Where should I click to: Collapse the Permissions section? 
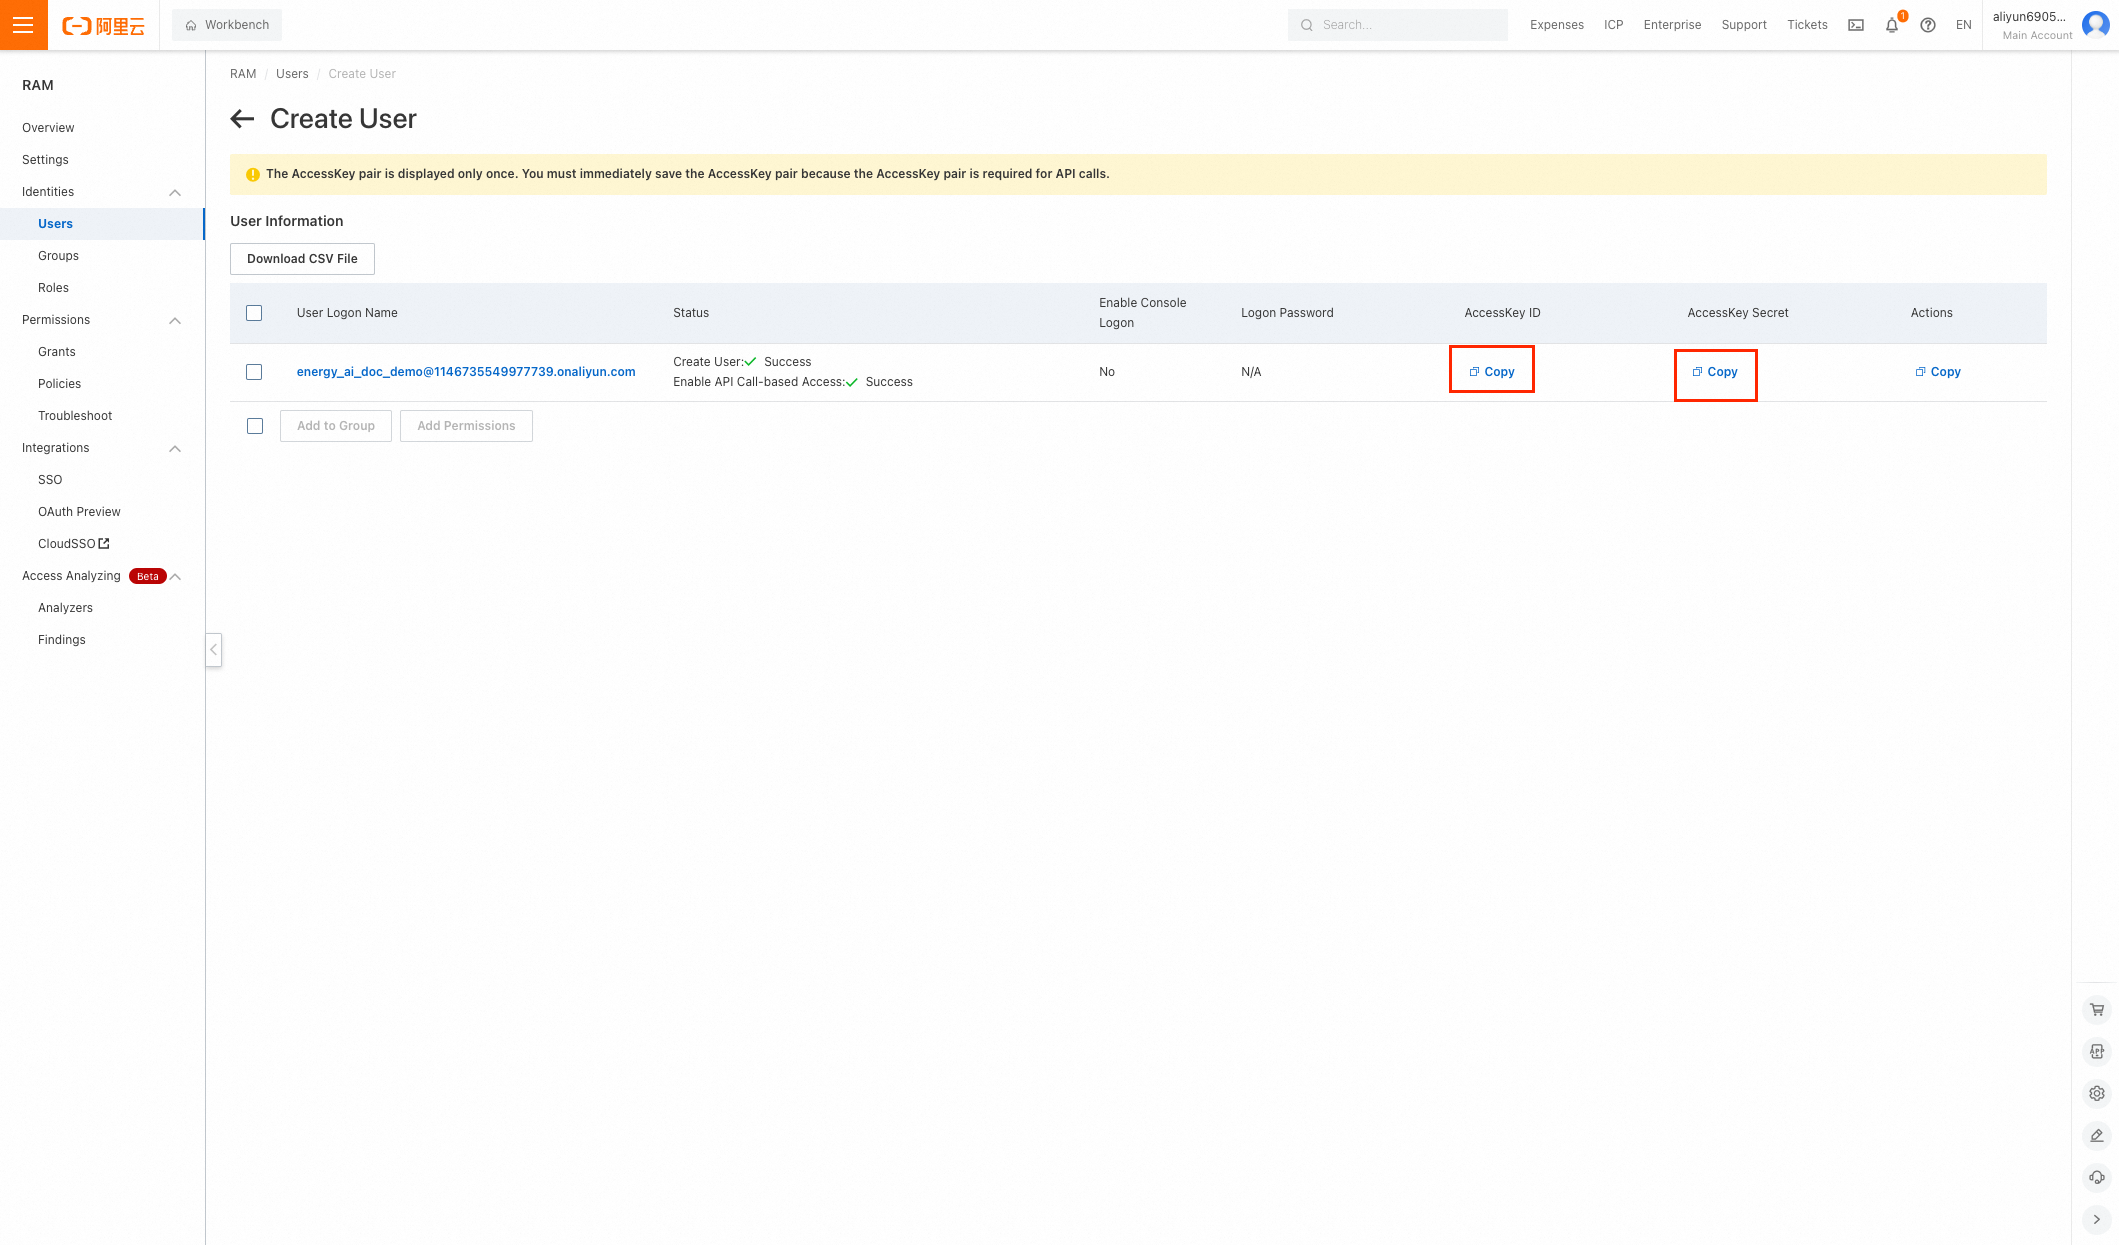pos(175,320)
